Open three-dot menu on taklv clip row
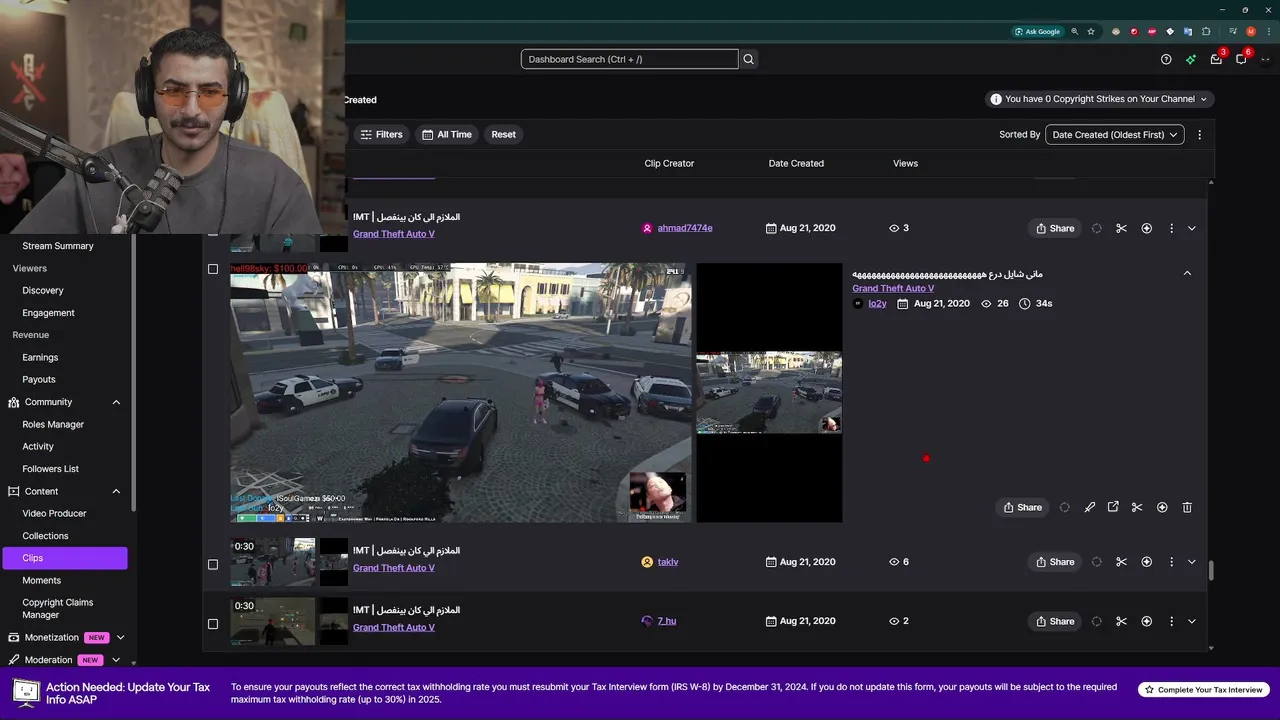The width and height of the screenshot is (1280, 720). click(1172, 562)
